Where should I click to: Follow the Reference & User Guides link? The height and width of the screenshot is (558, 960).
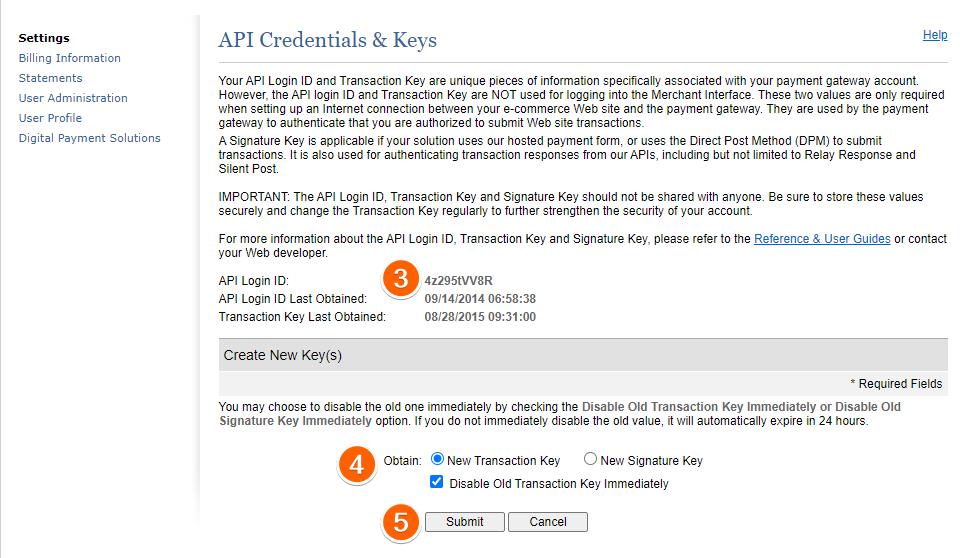pyautogui.click(x=822, y=240)
